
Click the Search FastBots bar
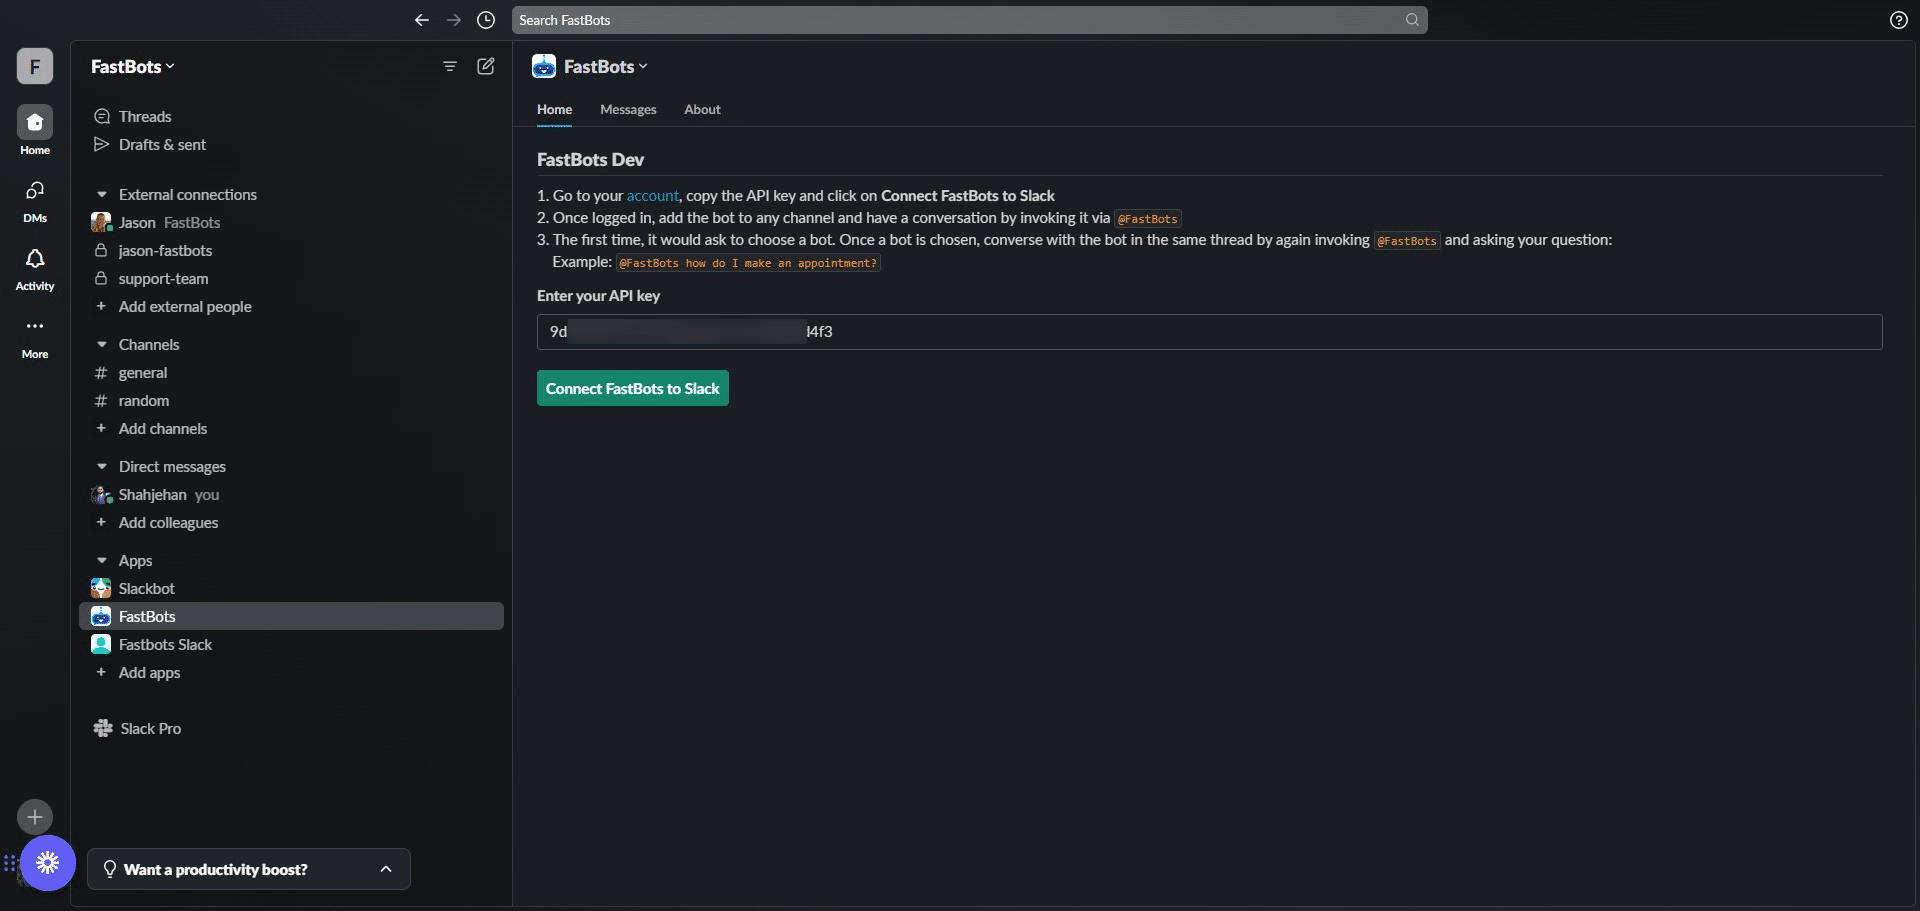pos(970,20)
